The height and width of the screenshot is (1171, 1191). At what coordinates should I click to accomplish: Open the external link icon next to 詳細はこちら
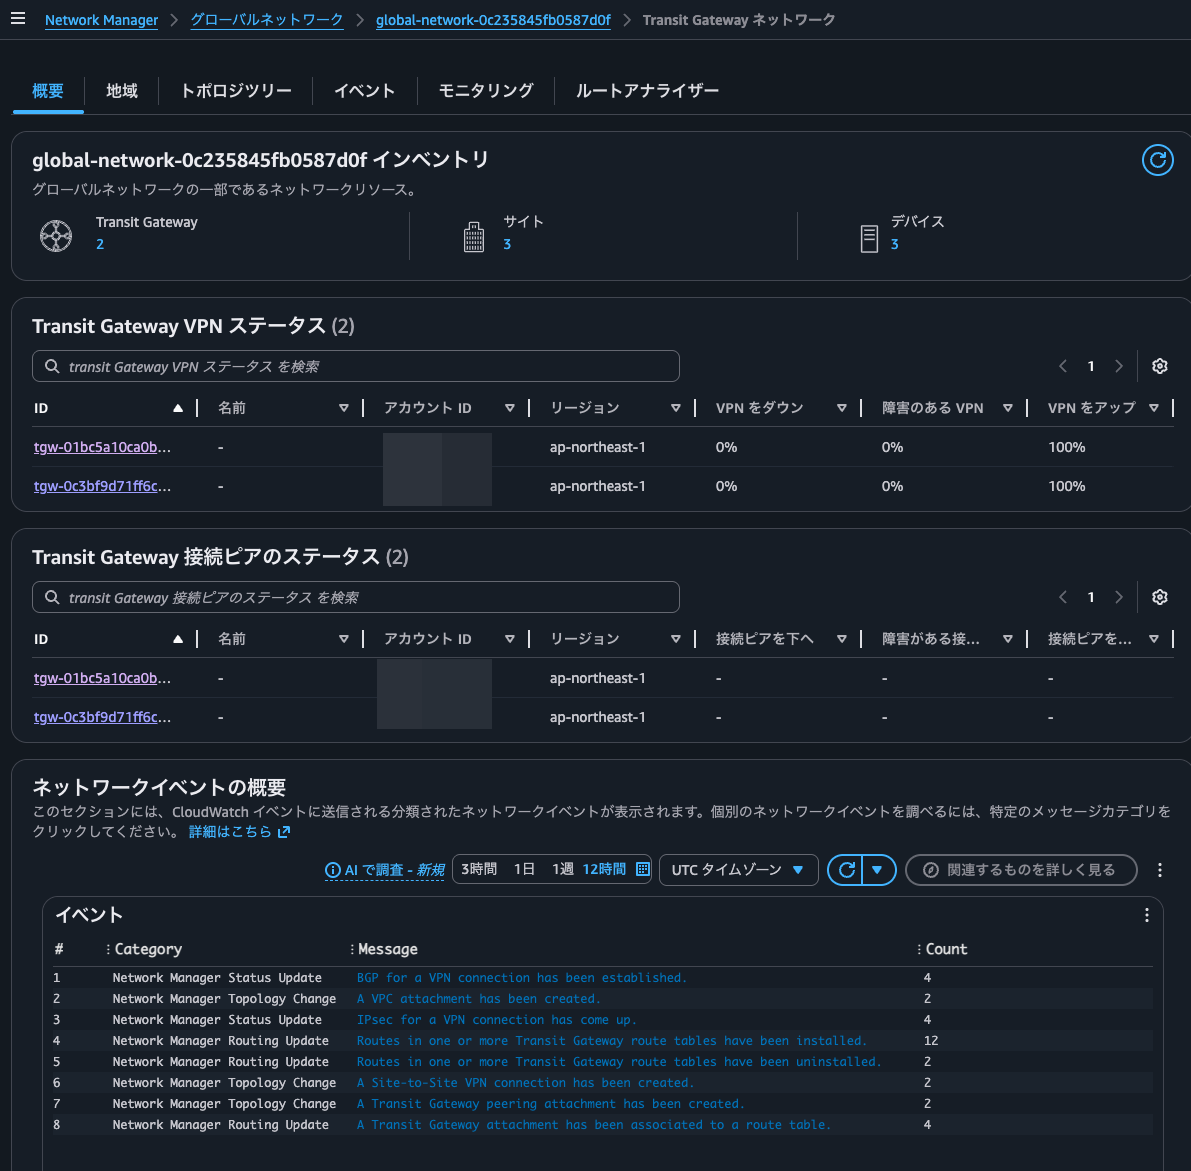pyautogui.click(x=283, y=832)
